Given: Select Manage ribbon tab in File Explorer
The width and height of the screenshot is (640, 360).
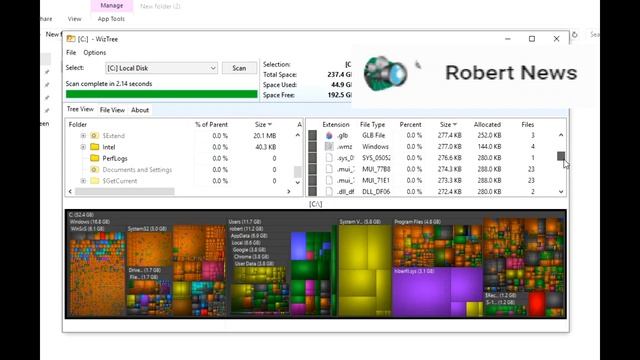Looking at the screenshot, I should [x=111, y=6].
